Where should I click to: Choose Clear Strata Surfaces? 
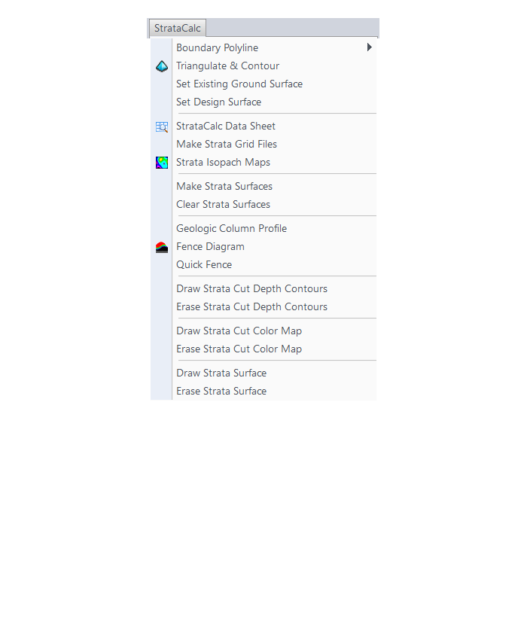263,204
